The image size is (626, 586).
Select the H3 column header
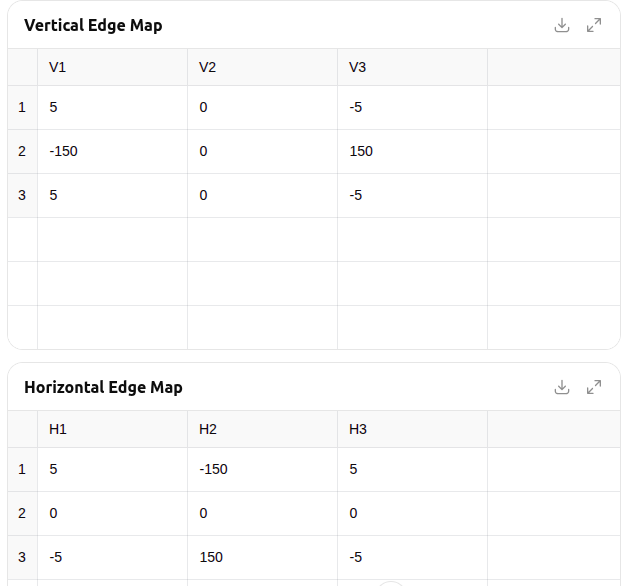[x=412, y=429]
